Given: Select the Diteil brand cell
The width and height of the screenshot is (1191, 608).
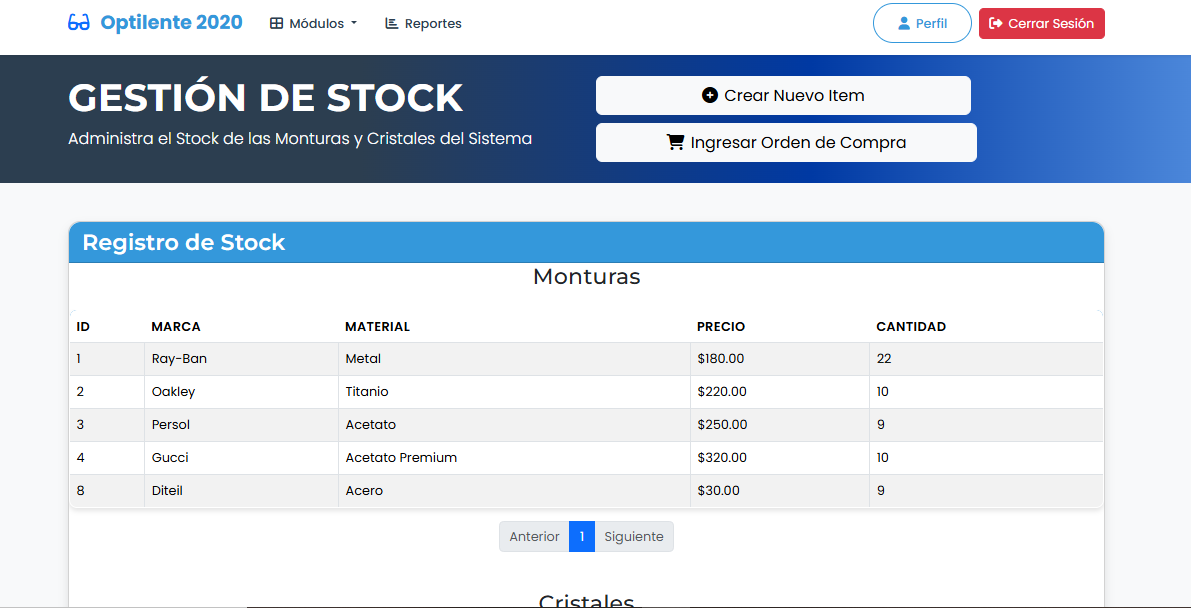Looking at the screenshot, I should pos(241,491).
